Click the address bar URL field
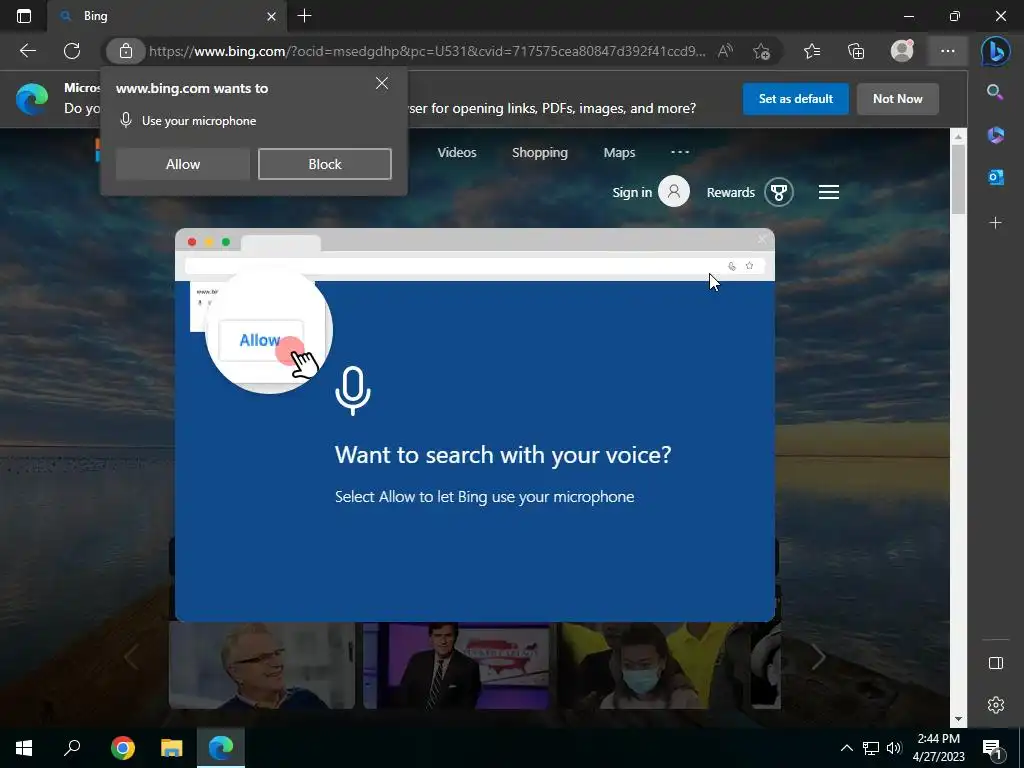1024x768 pixels. (428, 51)
